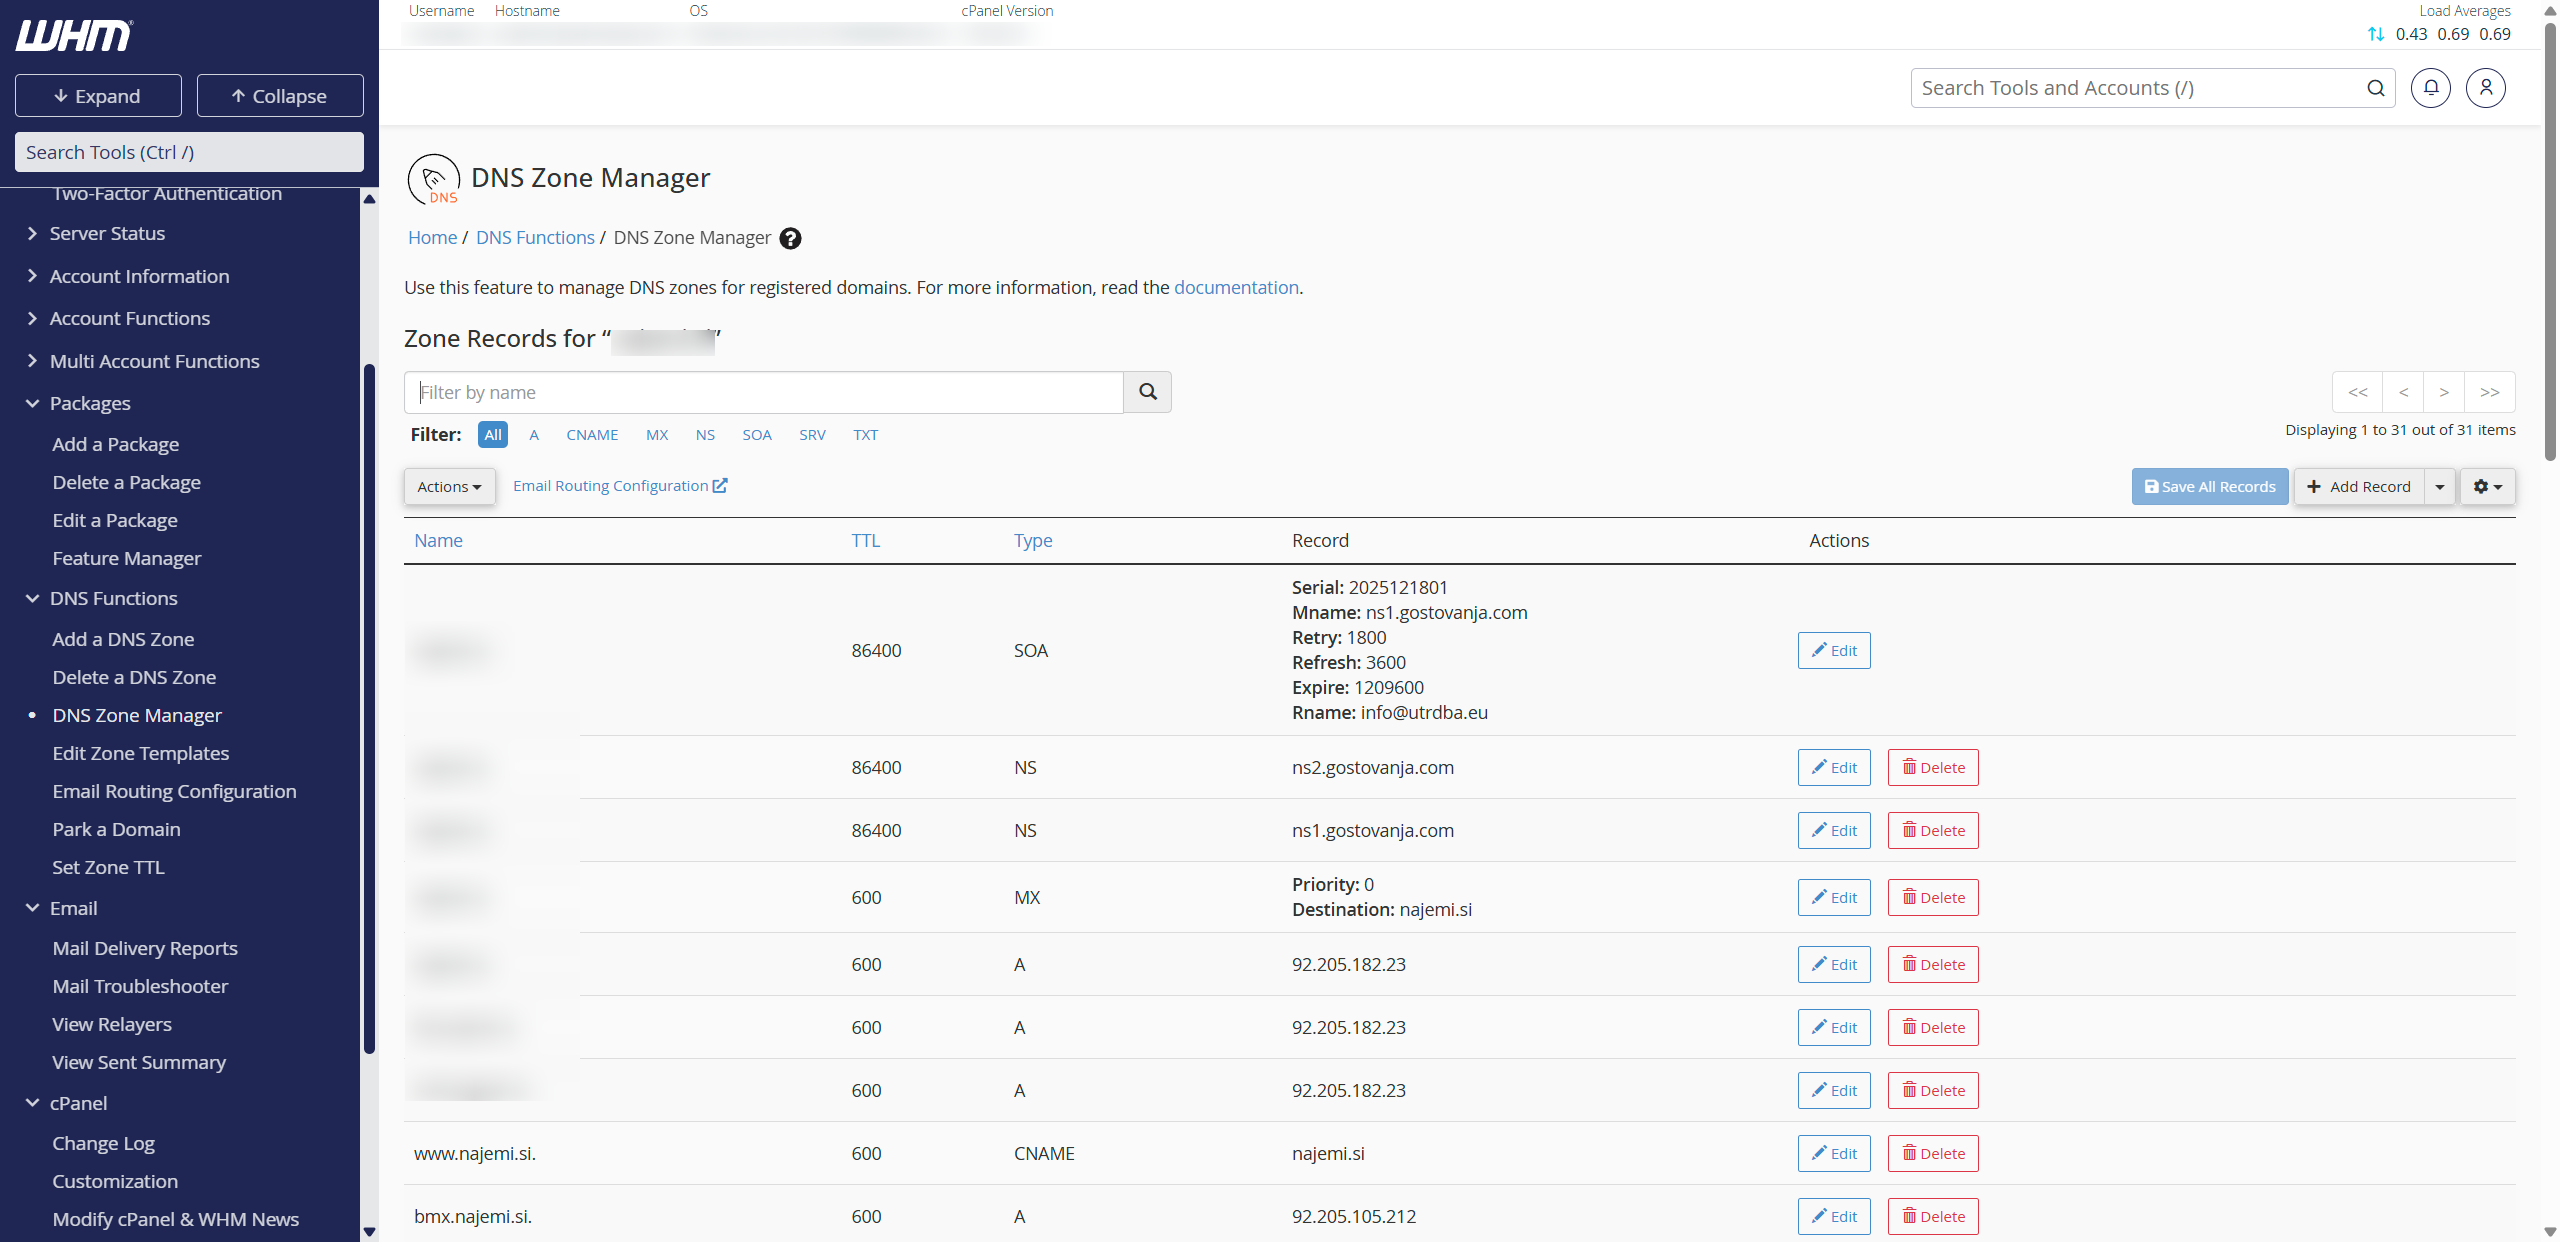Open Email Routing Configuration external link

click(619, 486)
